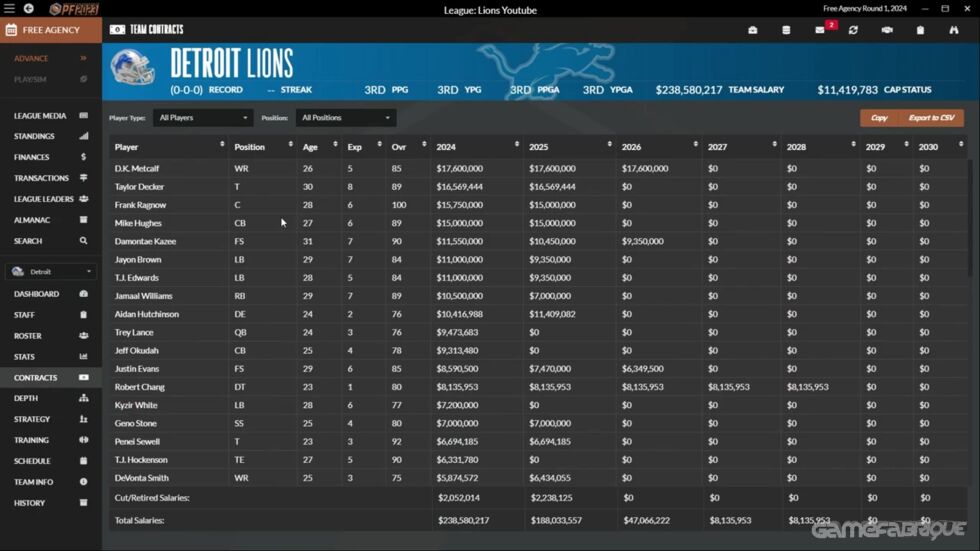Open Penei Sewell player link
This screenshot has width=980, height=551.
[x=138, y=442]
